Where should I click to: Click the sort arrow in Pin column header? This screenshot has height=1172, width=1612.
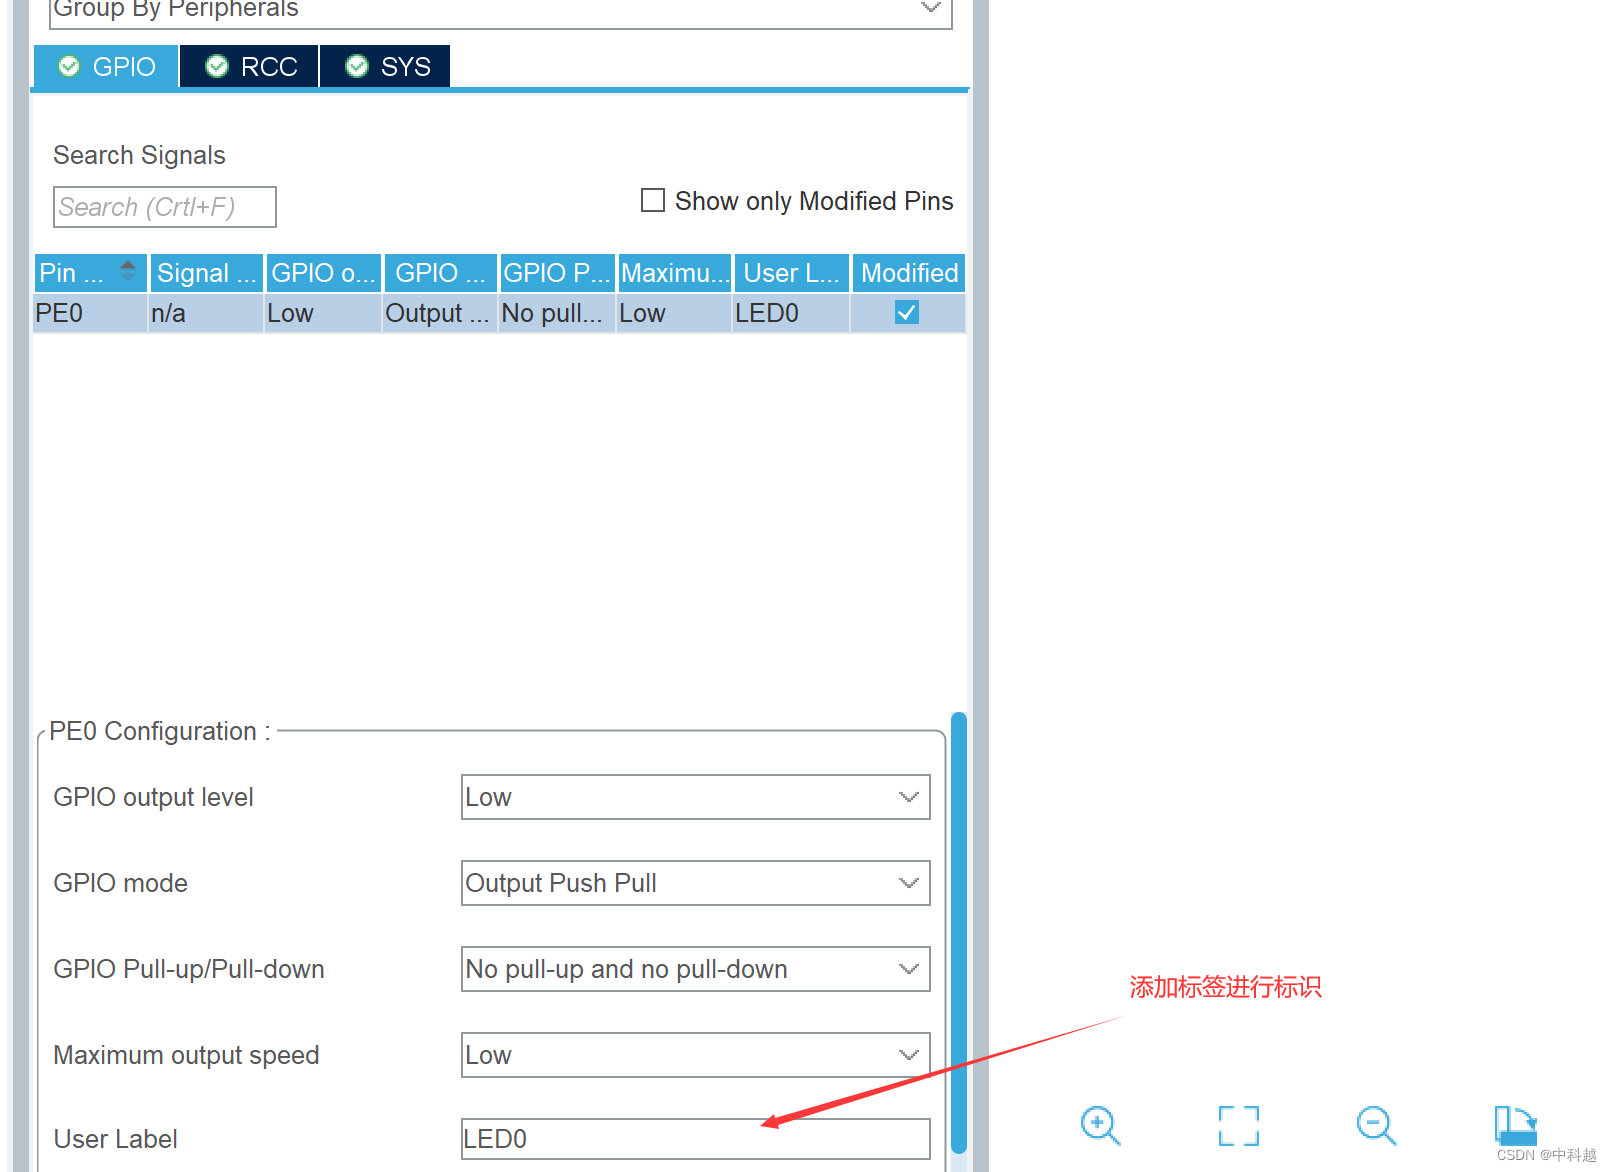128,271
